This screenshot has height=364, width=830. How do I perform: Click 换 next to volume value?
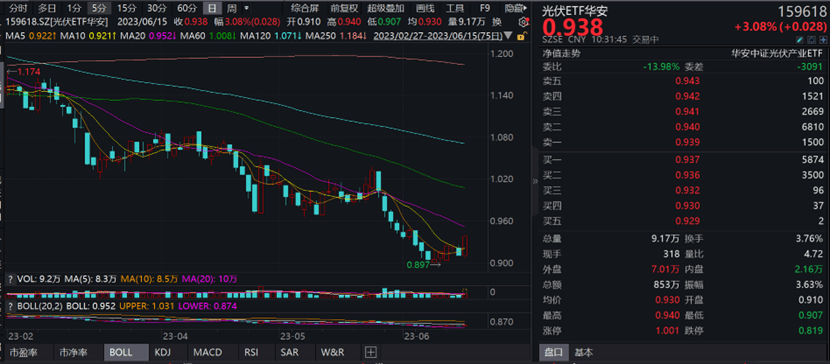[496, 22]
